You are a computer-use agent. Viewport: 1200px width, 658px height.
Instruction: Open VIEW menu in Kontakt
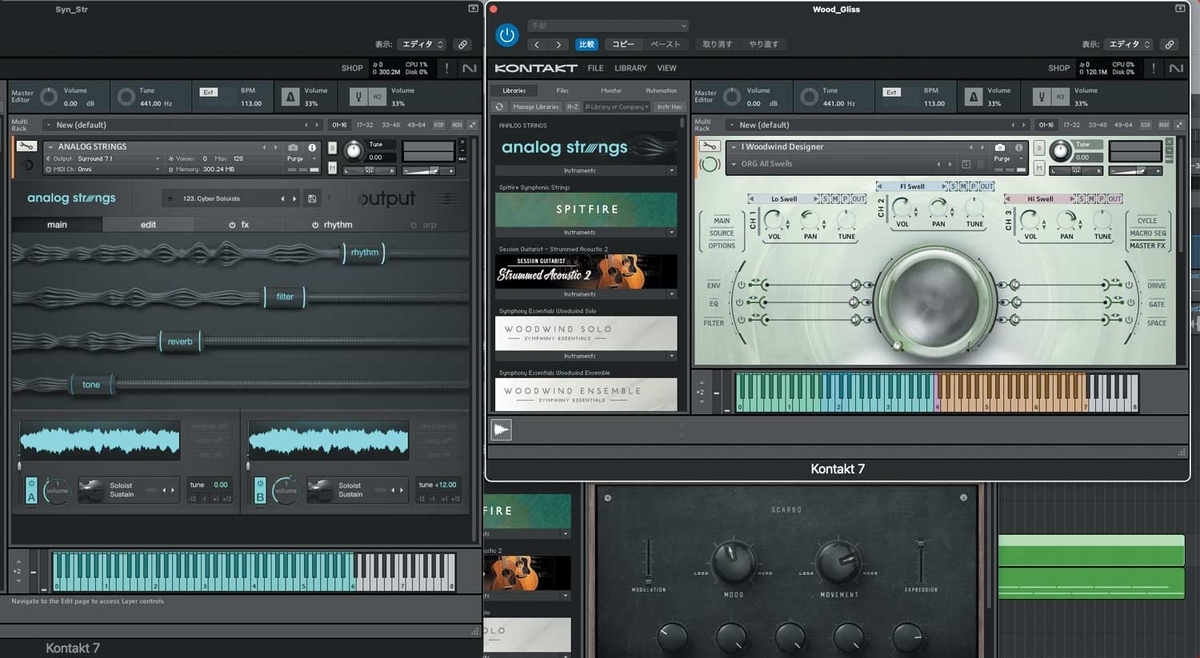(667, 68)
